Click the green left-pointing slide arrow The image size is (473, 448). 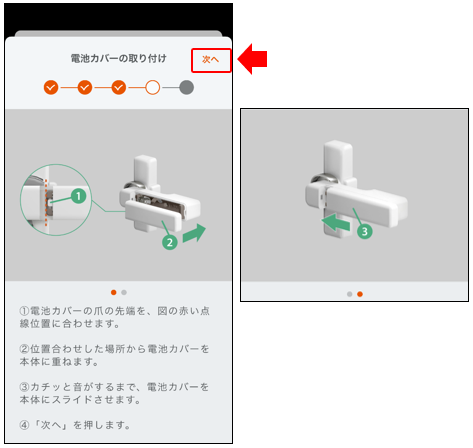click(x=336, y=223)
